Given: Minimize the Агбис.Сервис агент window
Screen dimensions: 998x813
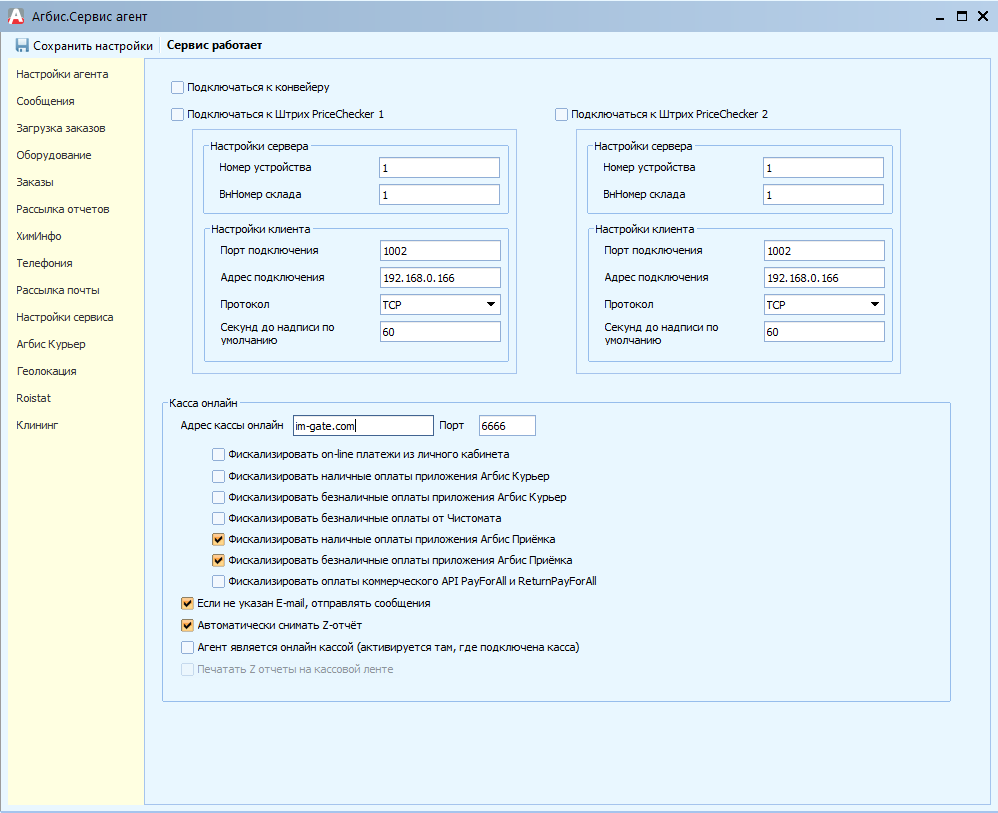Looking at the screenshot, I should coord(939,17).
